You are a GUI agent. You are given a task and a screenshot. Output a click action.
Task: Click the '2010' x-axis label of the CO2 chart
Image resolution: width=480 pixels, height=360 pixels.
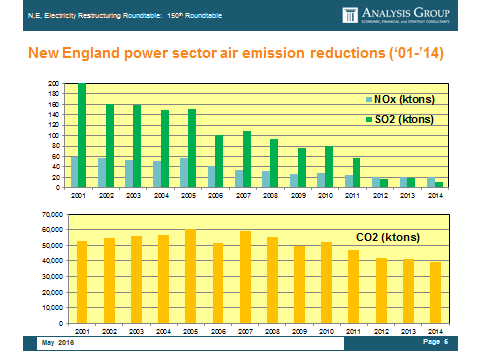tap(326, 331)
